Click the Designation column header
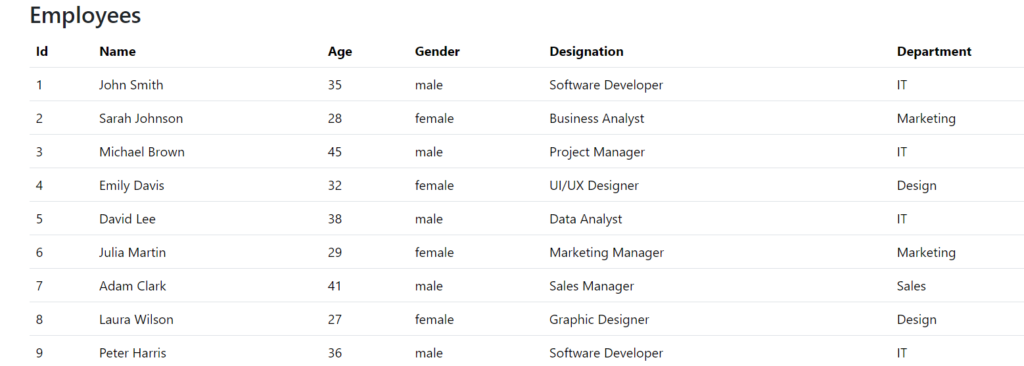This screenshot has height=366, width=1024. (586, 52)
